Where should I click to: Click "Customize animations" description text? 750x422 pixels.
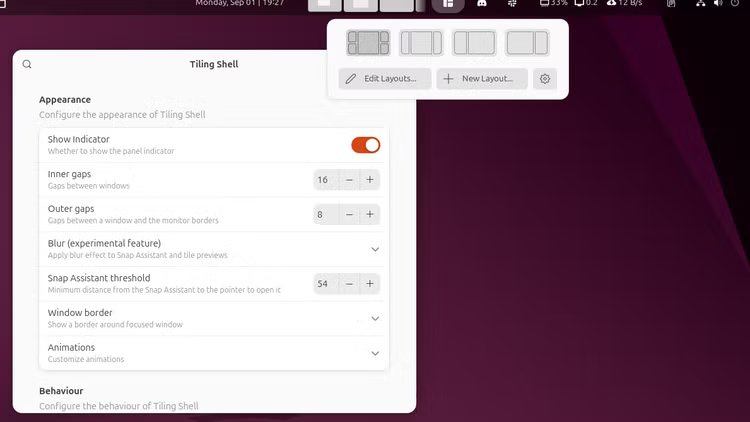click(x=86, y=359)
